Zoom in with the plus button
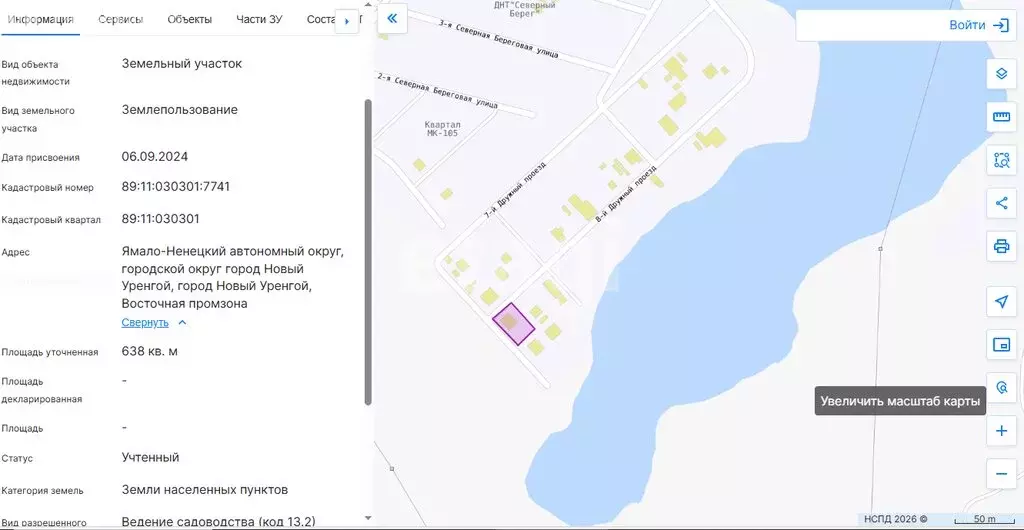1024x530 pixels. point(1001,431)
